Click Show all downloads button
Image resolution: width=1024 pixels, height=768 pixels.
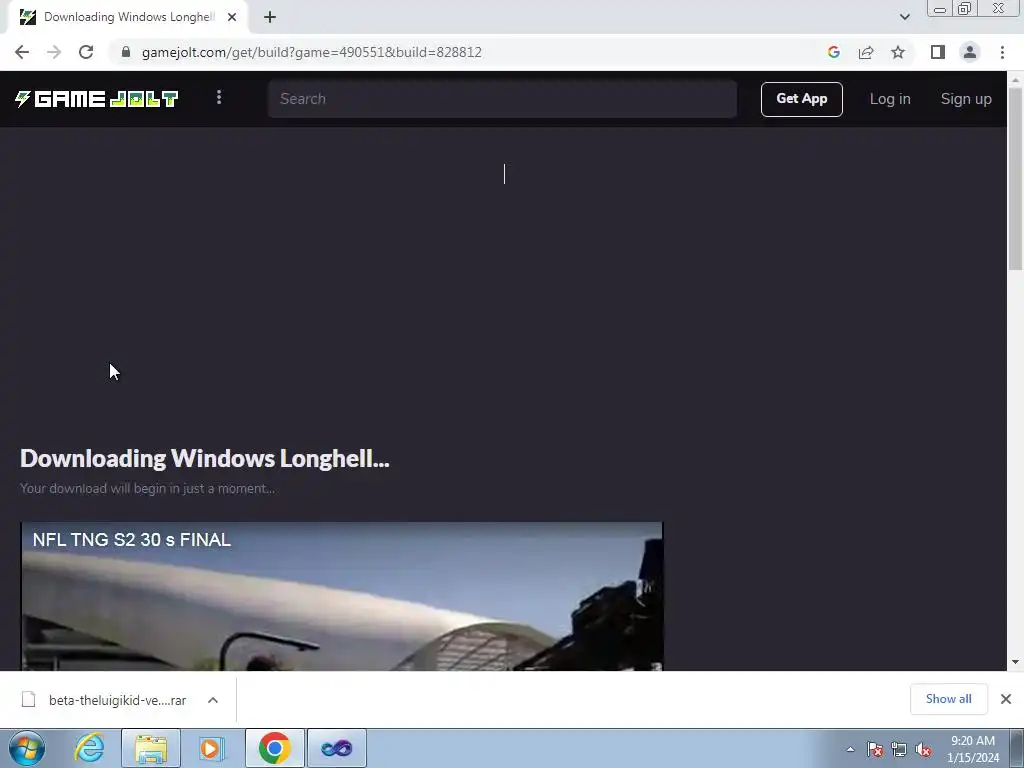[948, 699]
